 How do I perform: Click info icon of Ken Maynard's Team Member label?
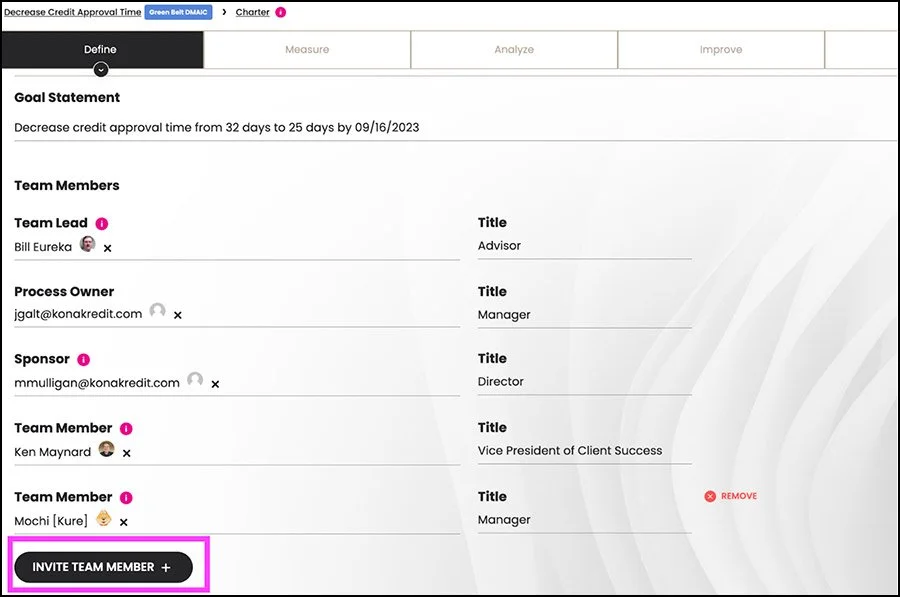126,428
